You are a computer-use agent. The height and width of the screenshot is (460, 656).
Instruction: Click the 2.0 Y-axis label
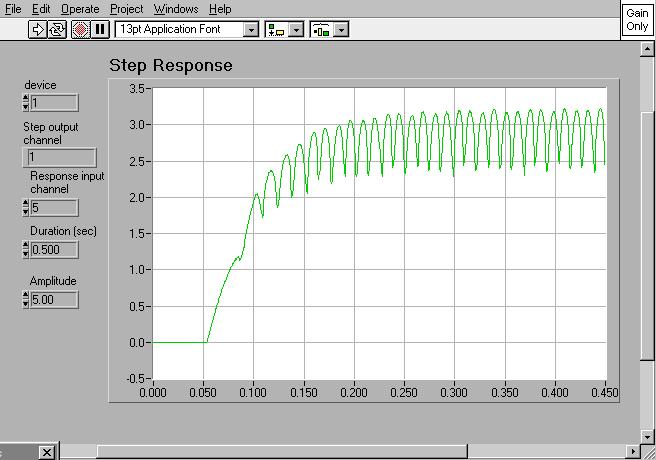[x=136, y=197]
